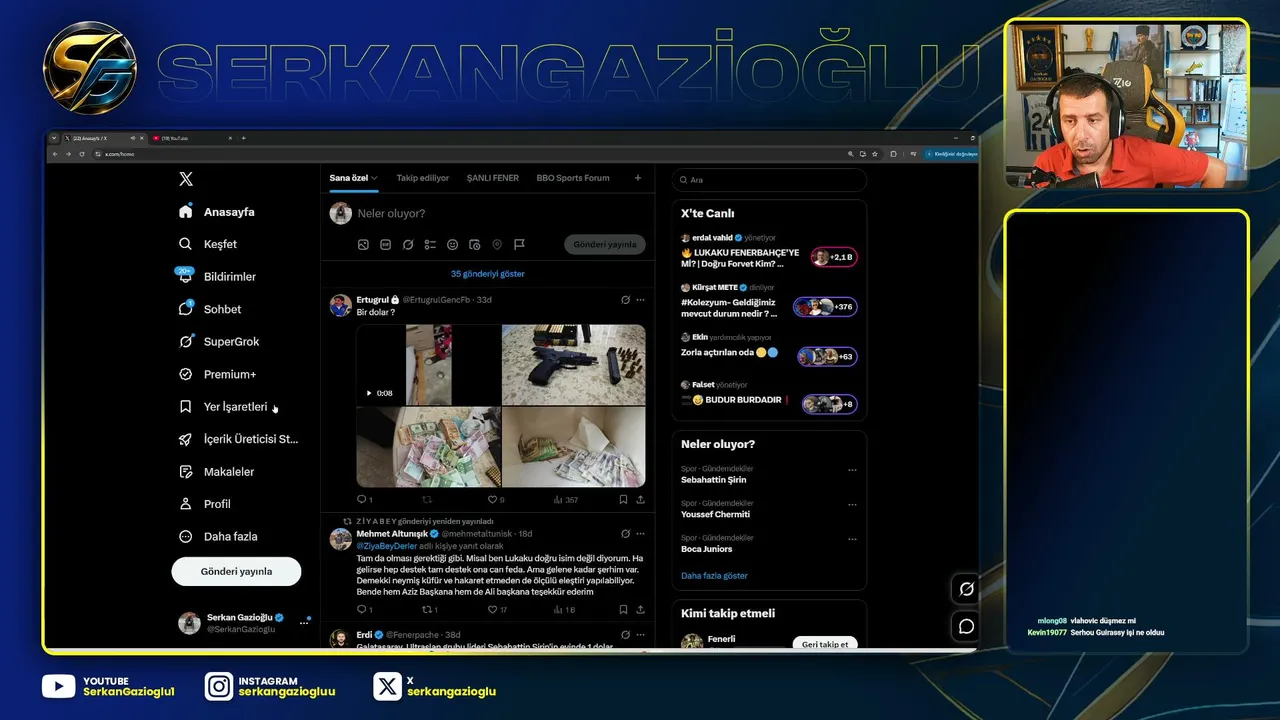Reply to Mehmet Altunışık's post
This screenshot has width=1280, height=720.
pyautogui.click(x=364, y=609)
